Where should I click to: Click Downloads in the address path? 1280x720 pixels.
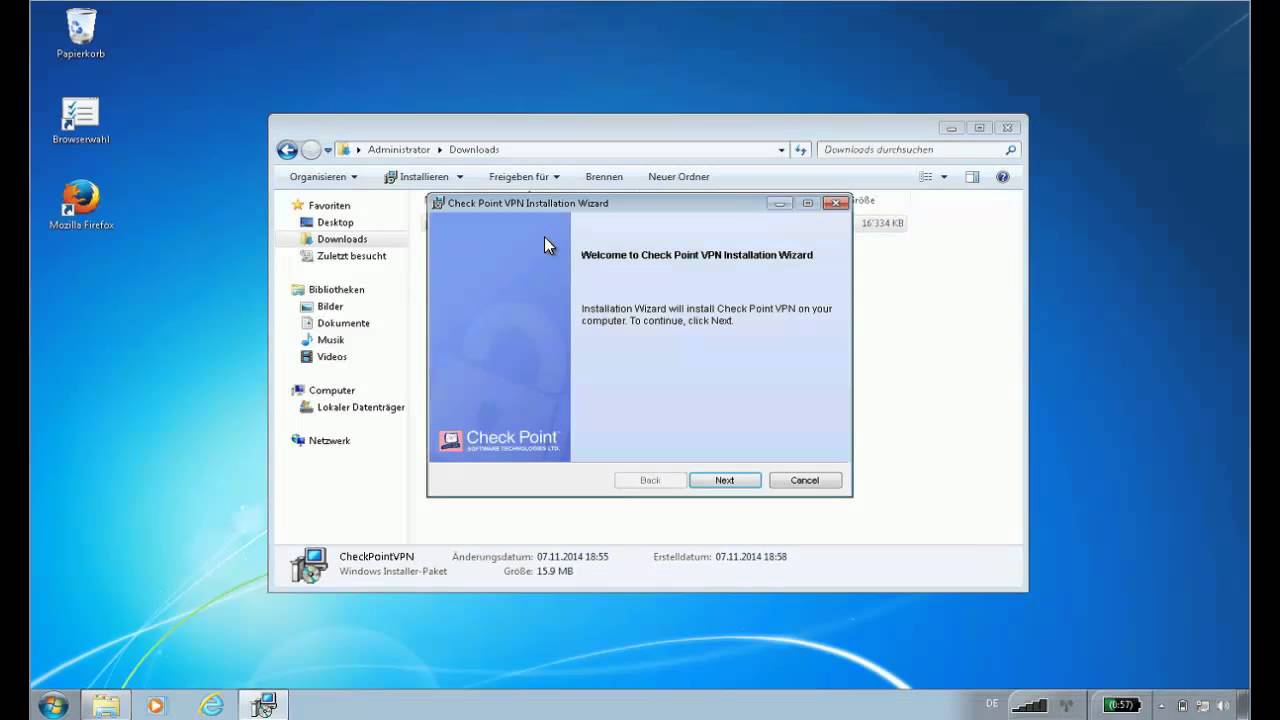(474, 150)
